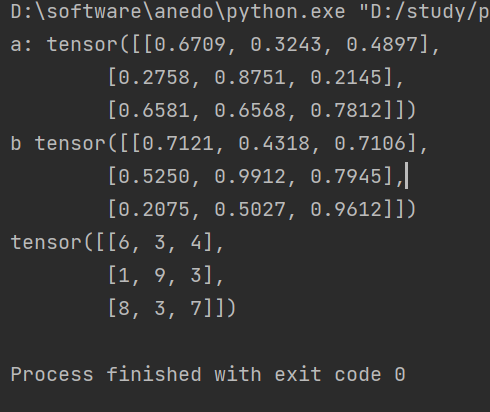Place cursor on value 0.9912

[x=250, y=177]
